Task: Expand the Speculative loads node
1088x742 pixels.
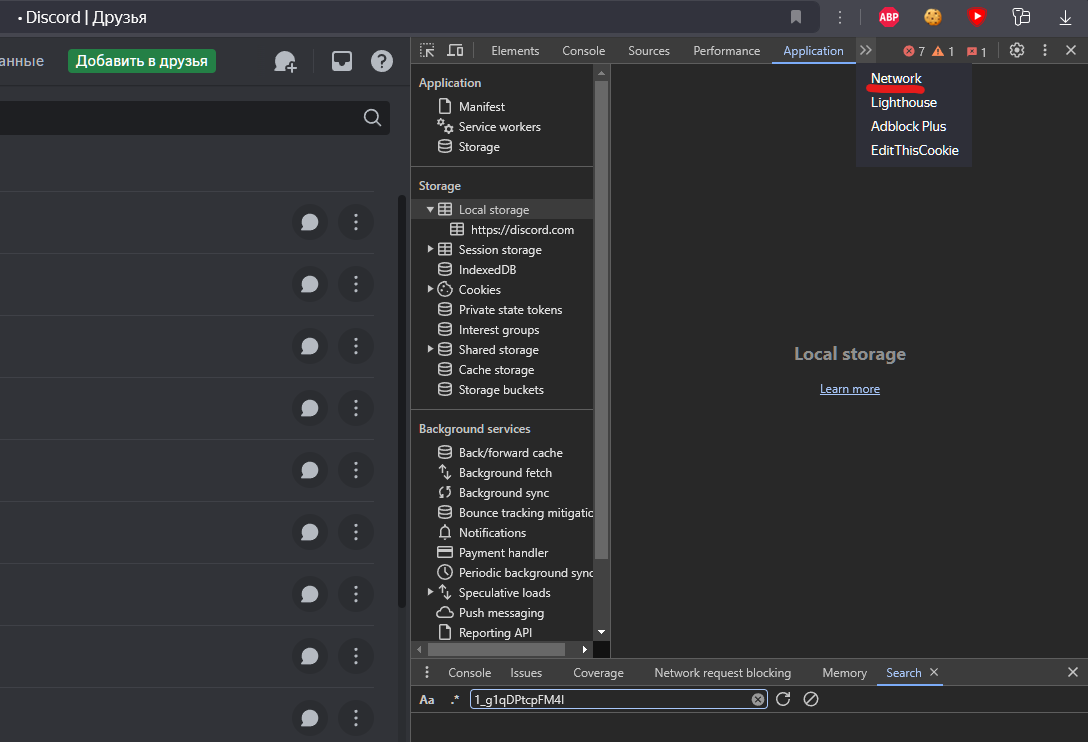Action: coord(430,591)
